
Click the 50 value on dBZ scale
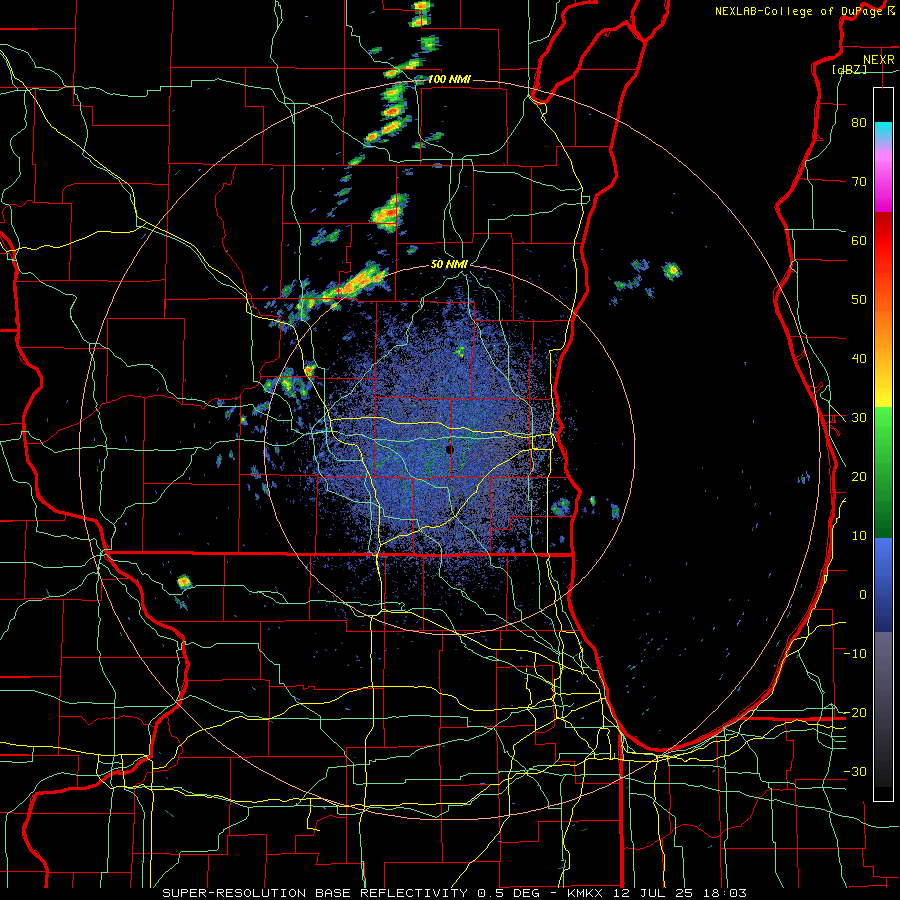[x=859, y=300]
